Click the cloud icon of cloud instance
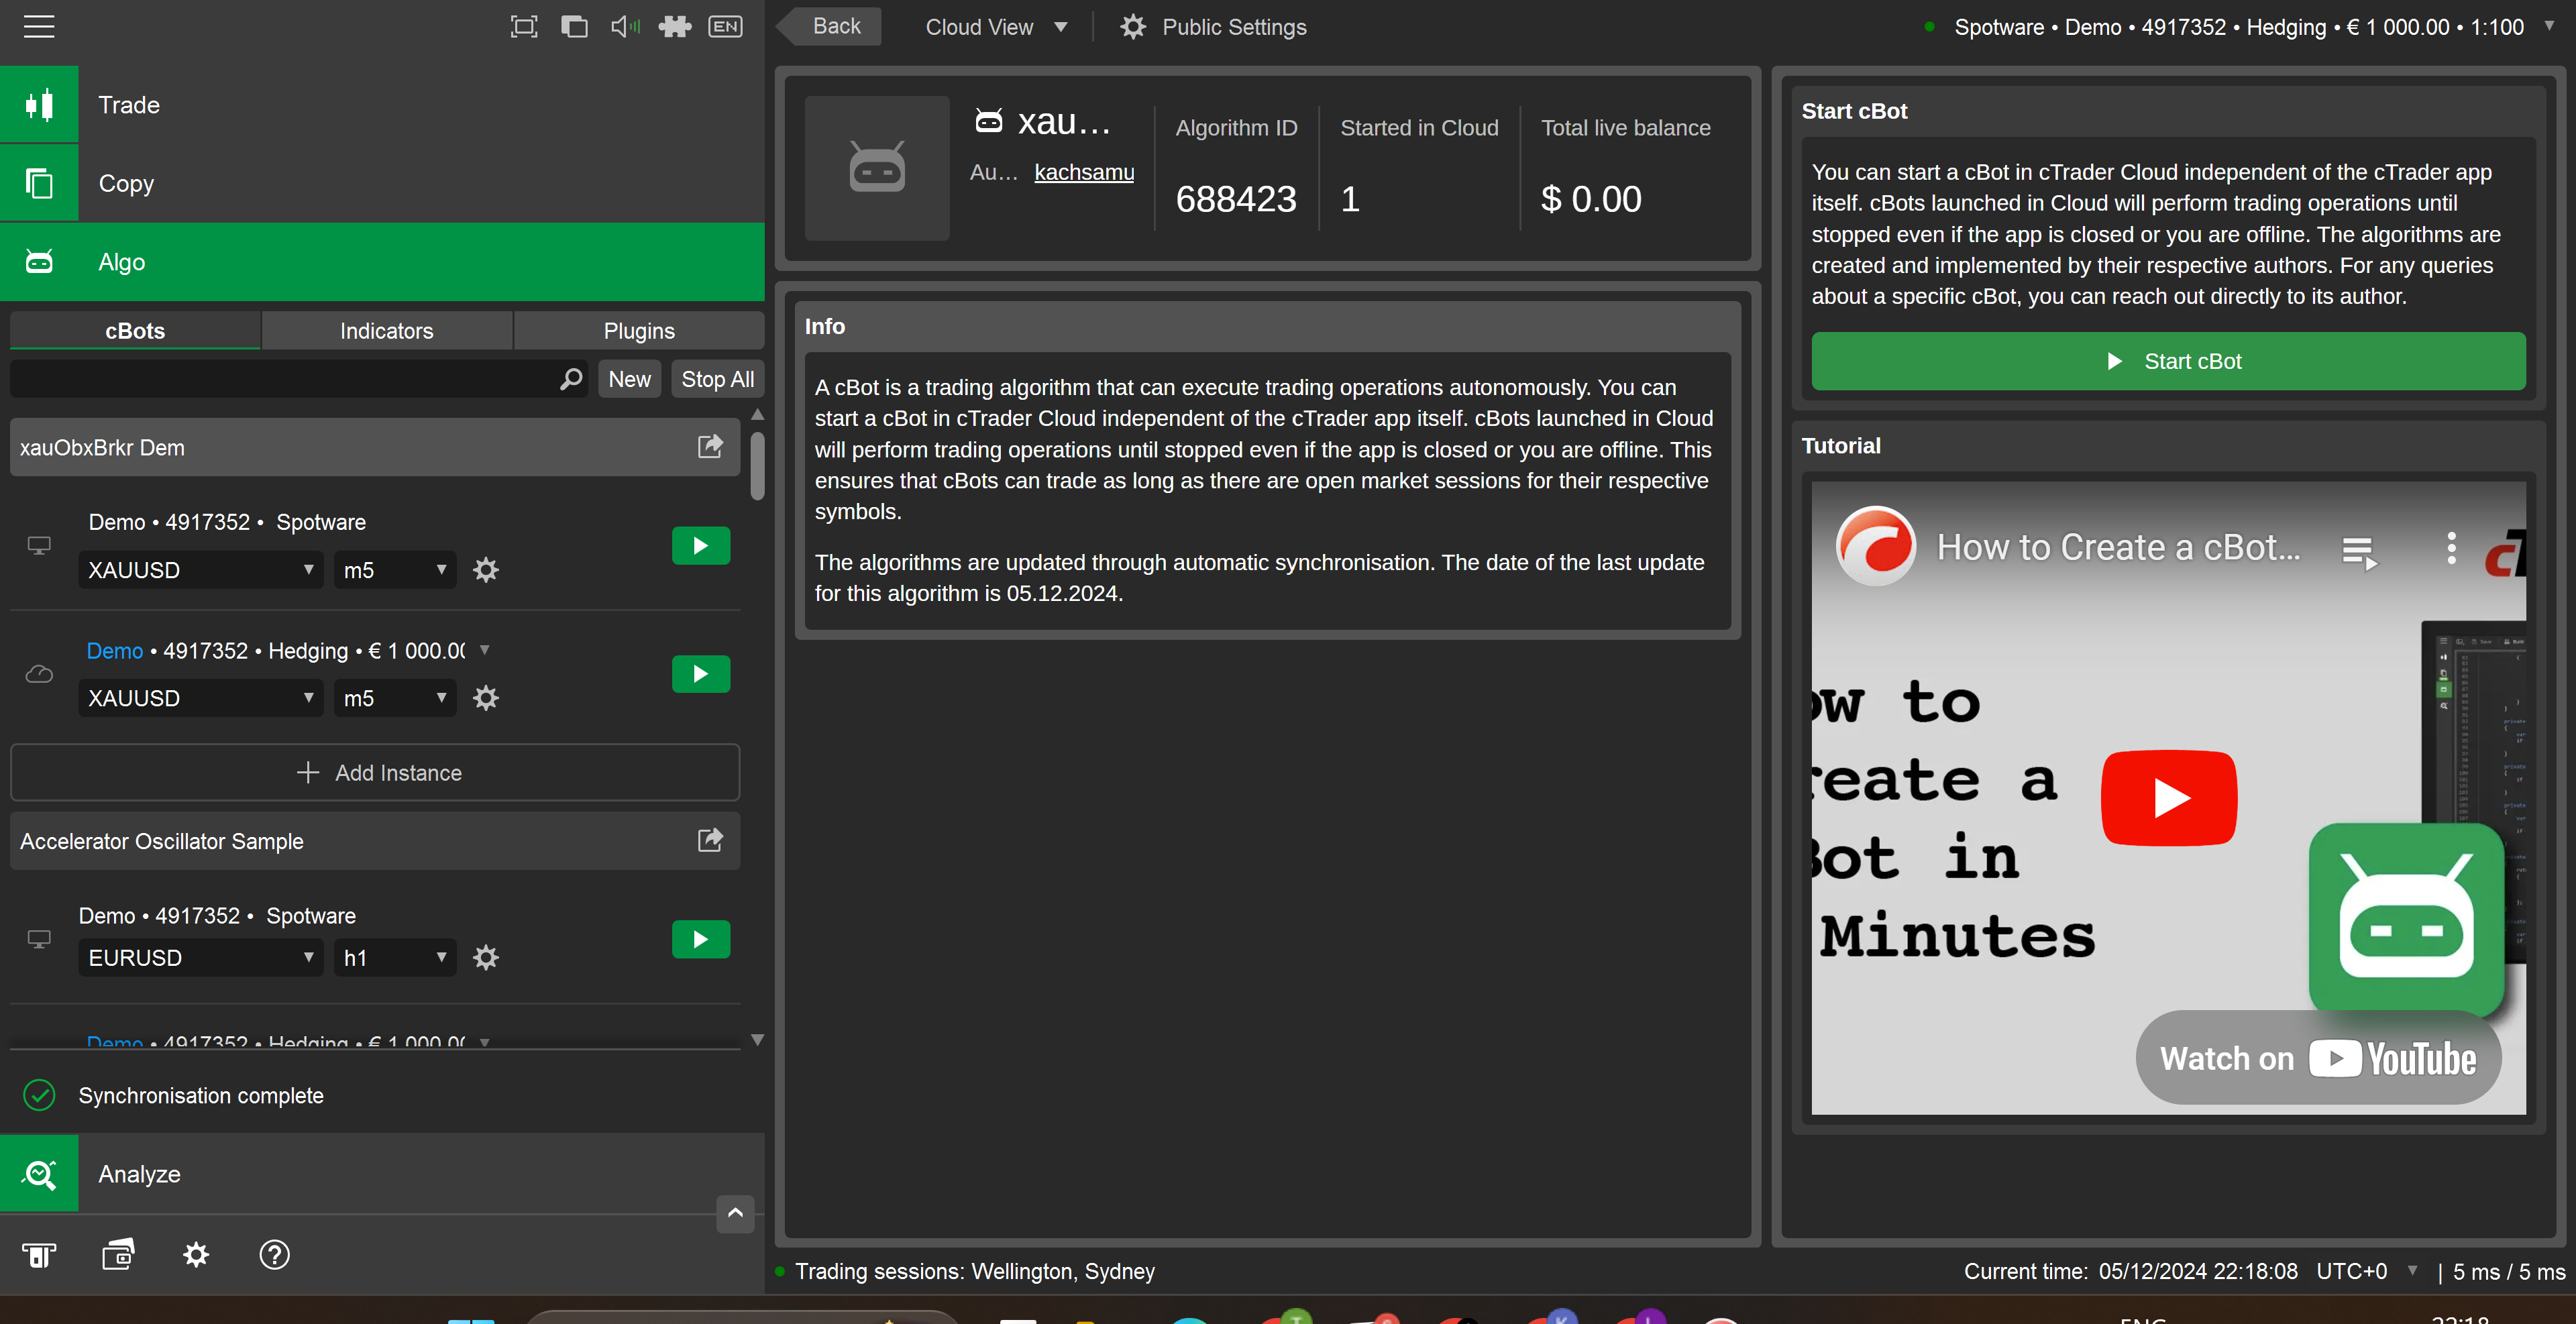This screenshot has width=2576, height=1324. (x=39, y=674)
